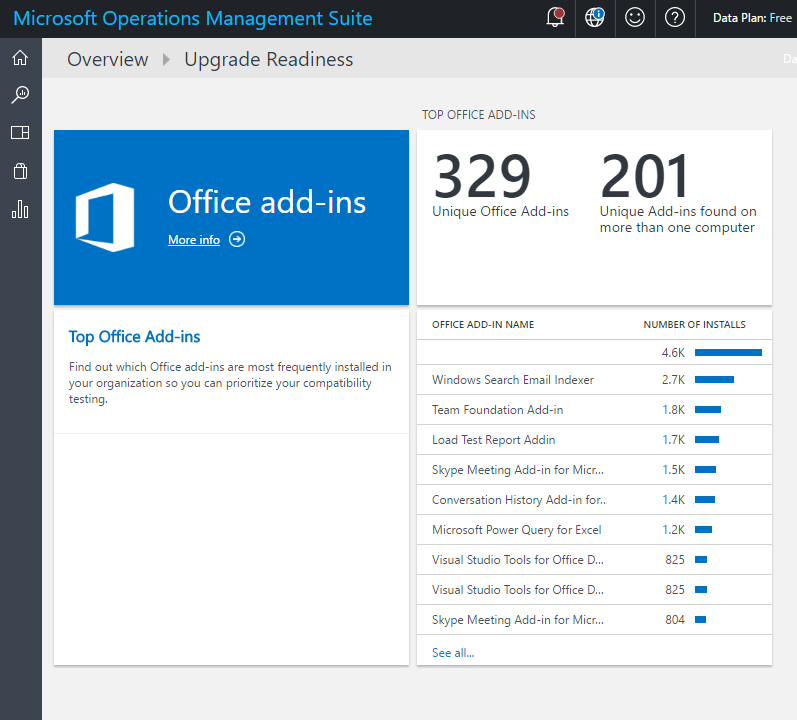Click the 1.2K installs value
This screenshot has width=797, height=720.
[x=673, y=529]
